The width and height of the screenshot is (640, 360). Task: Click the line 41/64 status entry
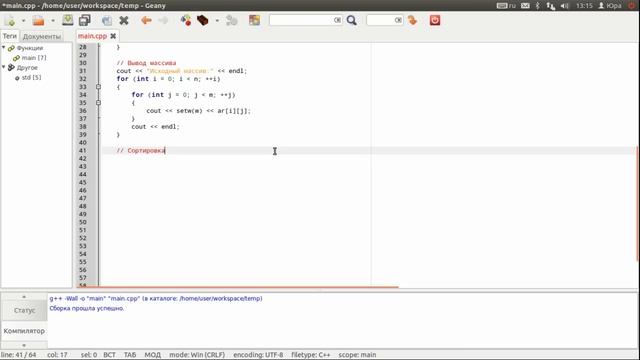(x=18, y=355)
